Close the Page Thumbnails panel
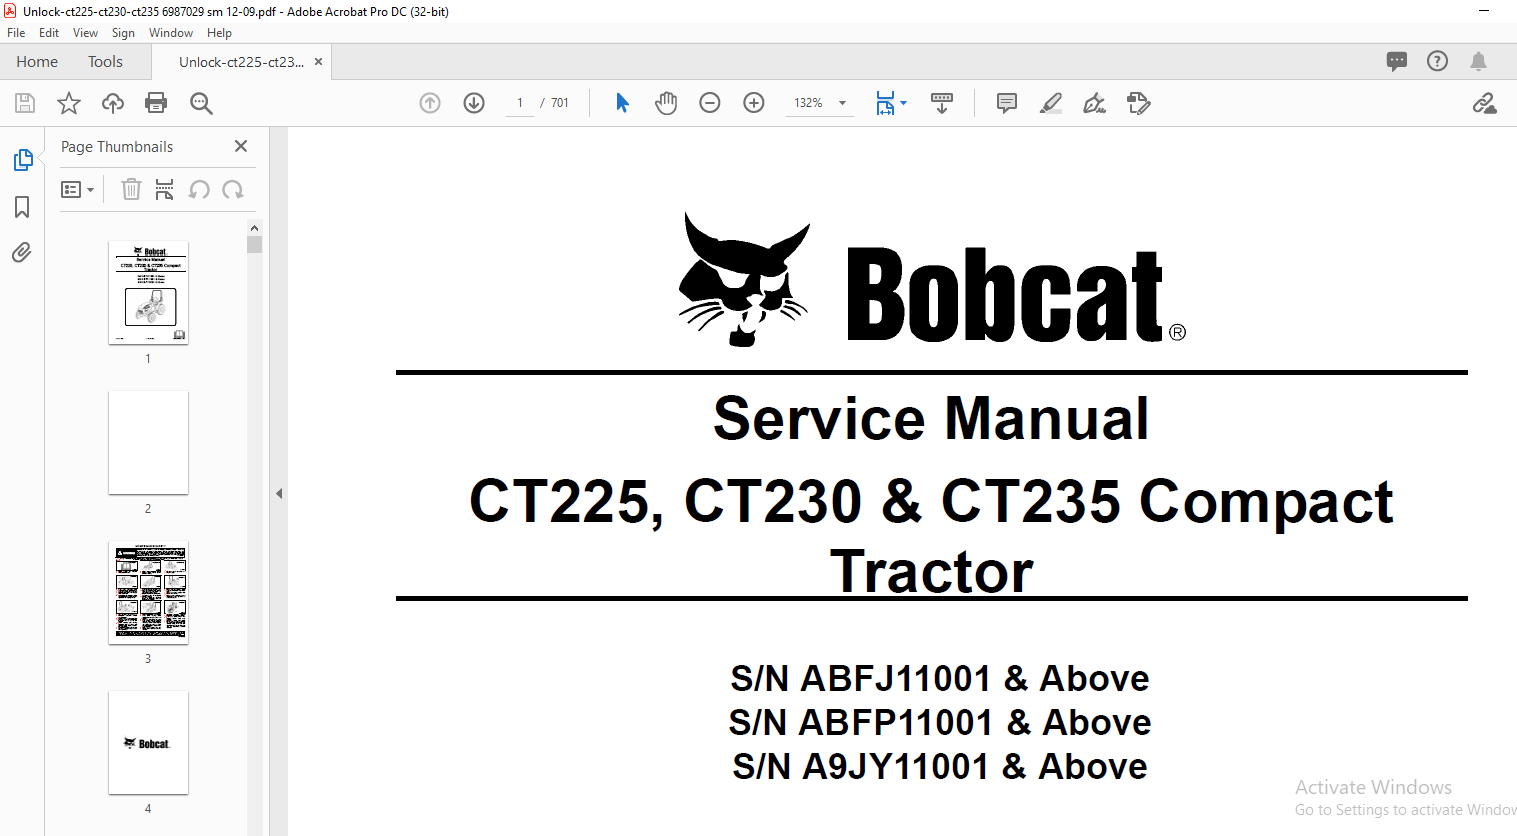 coord(241,146)
